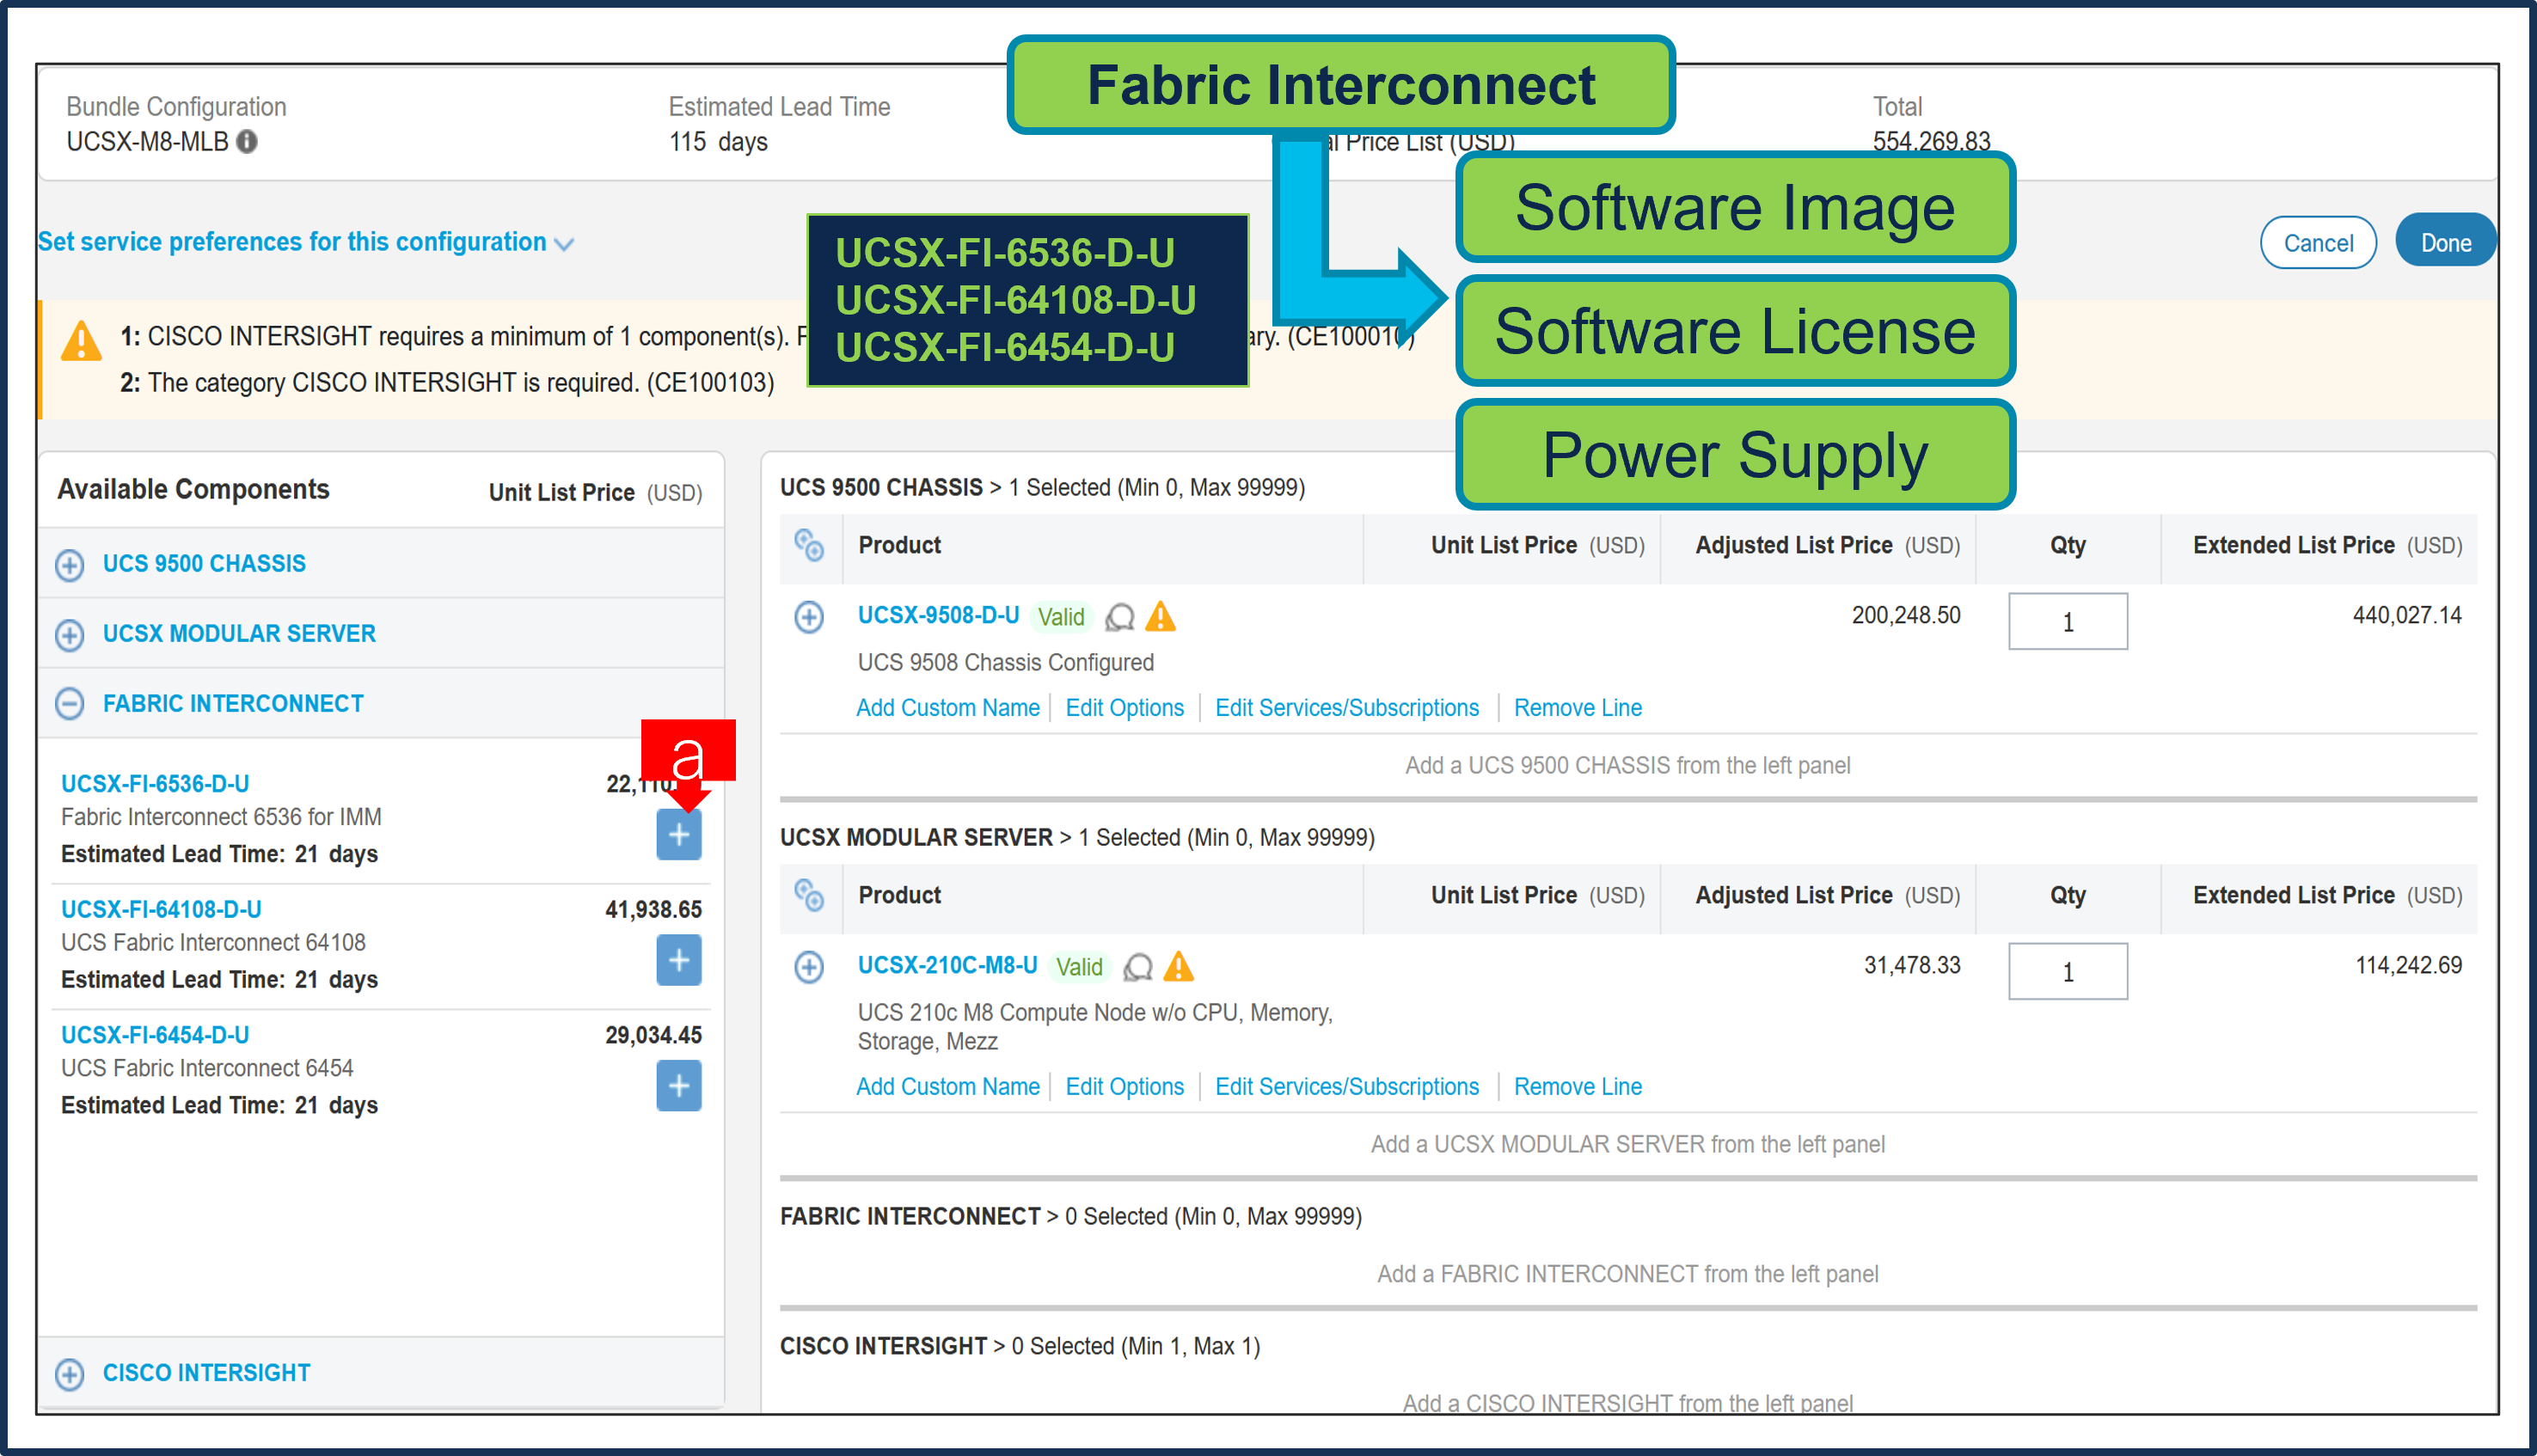Click Edit Services/Subscriptions for UCSX-9508-D-U
The image size is (2537, 1456).
click(1346, 708)
